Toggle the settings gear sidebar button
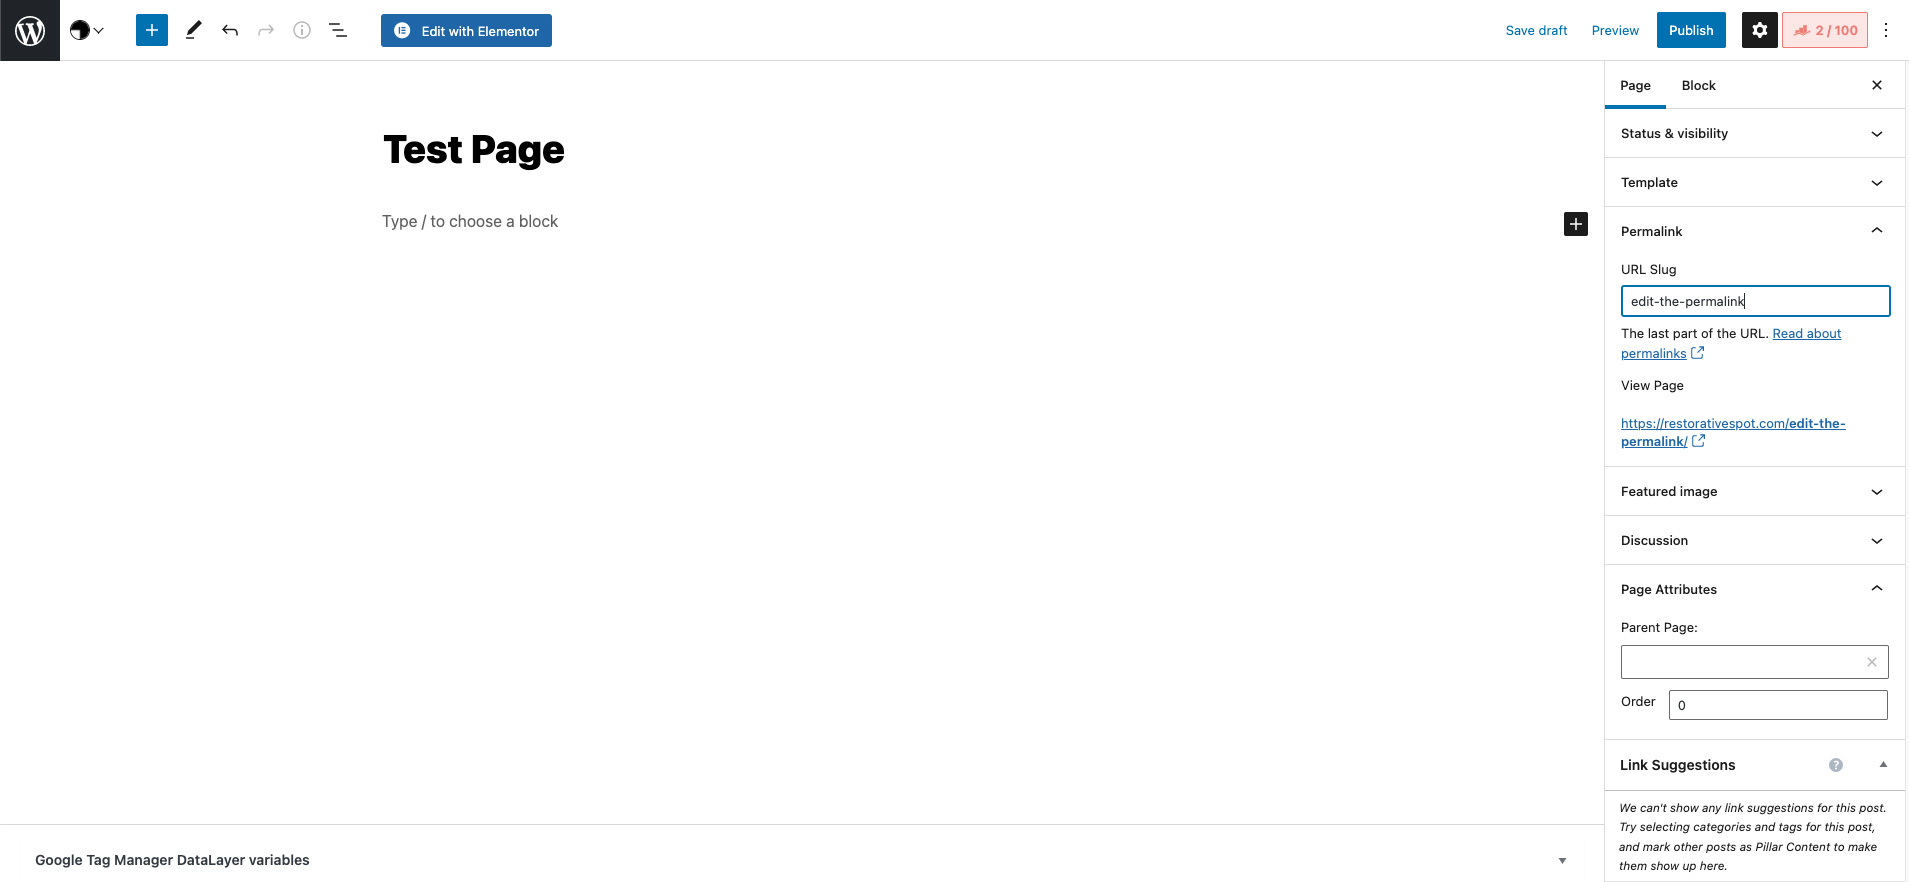Viewport: 1909px width, 882px height. point(1760,30)
